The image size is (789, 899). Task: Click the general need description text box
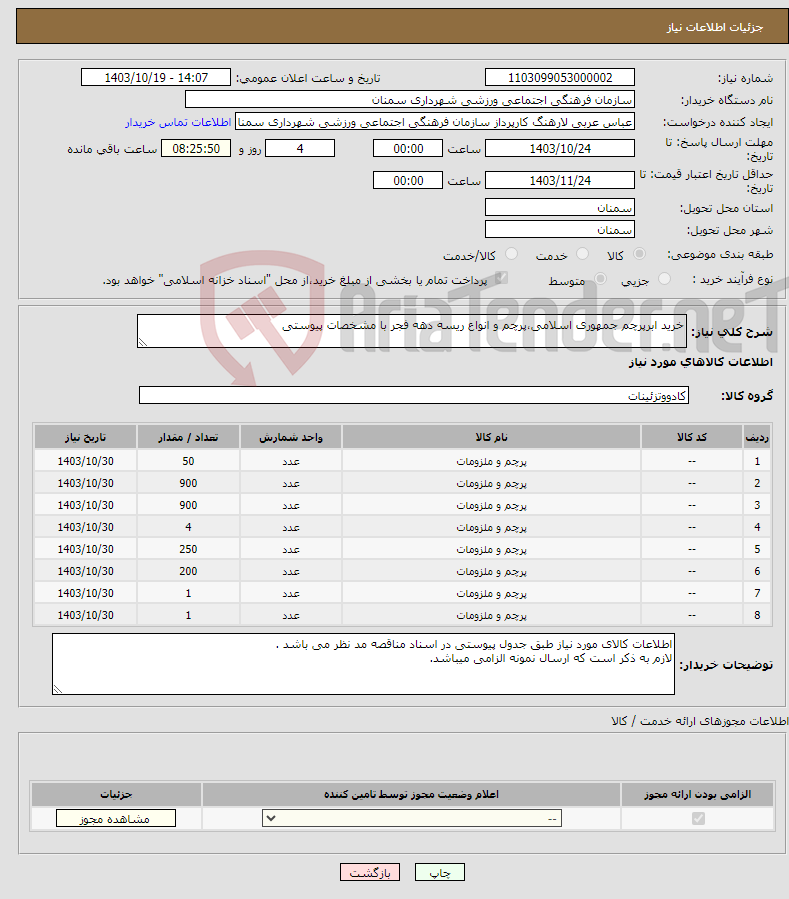point(412,331)
